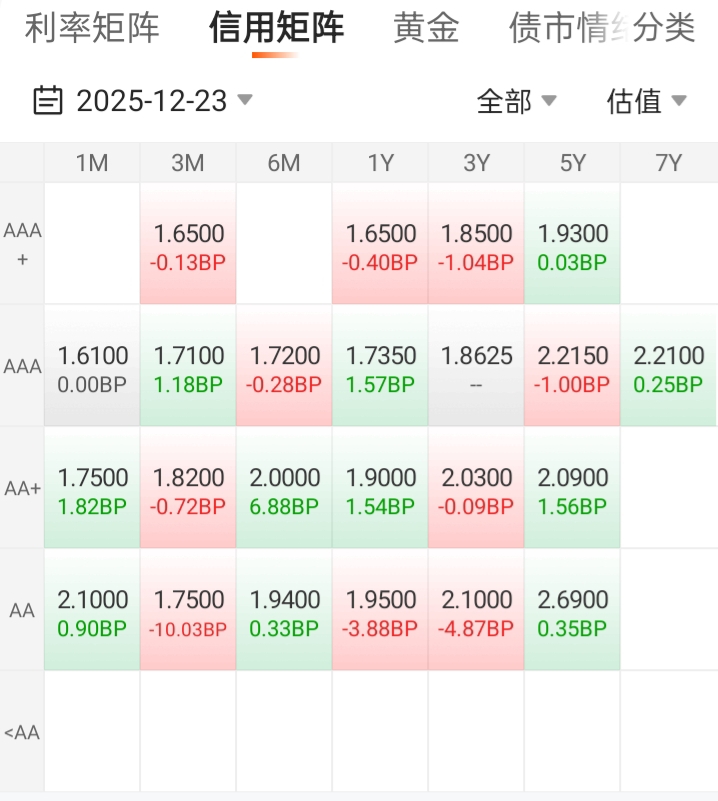
Task: Expand the 全部 filter dropdown
Action: point(516,100)
